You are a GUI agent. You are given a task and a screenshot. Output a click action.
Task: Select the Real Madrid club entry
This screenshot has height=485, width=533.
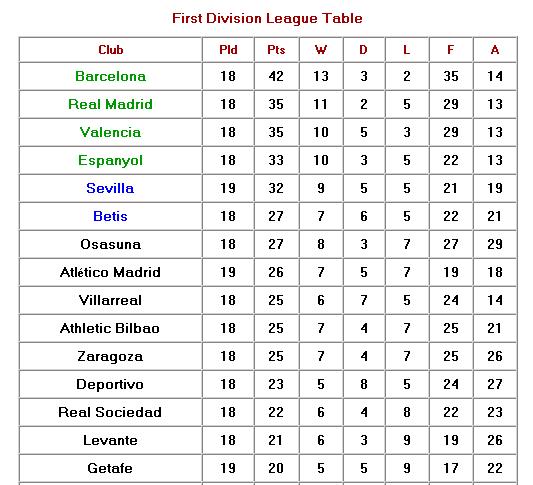[110, 104]
